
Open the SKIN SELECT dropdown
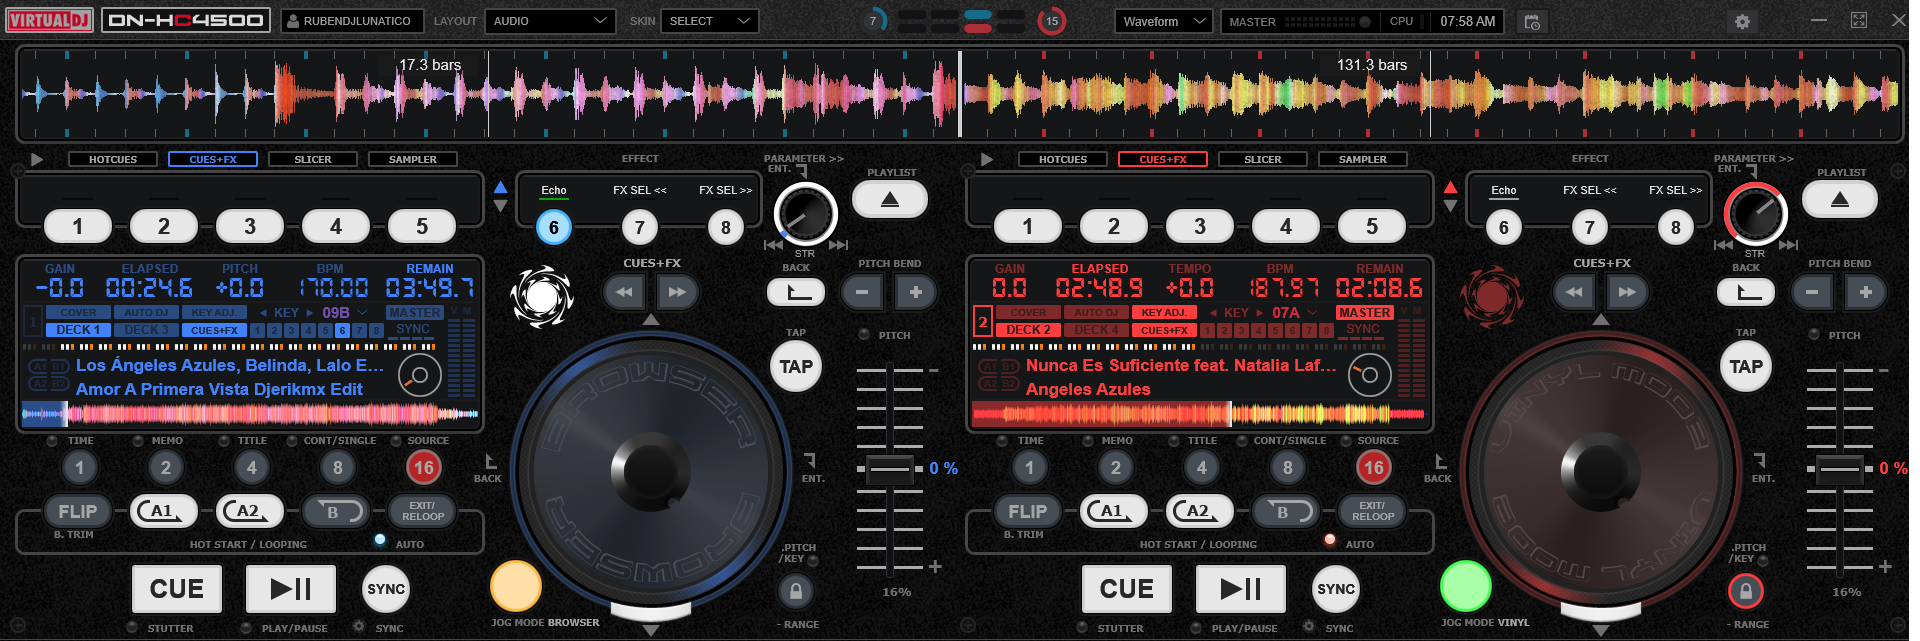[x=709, y=21]
